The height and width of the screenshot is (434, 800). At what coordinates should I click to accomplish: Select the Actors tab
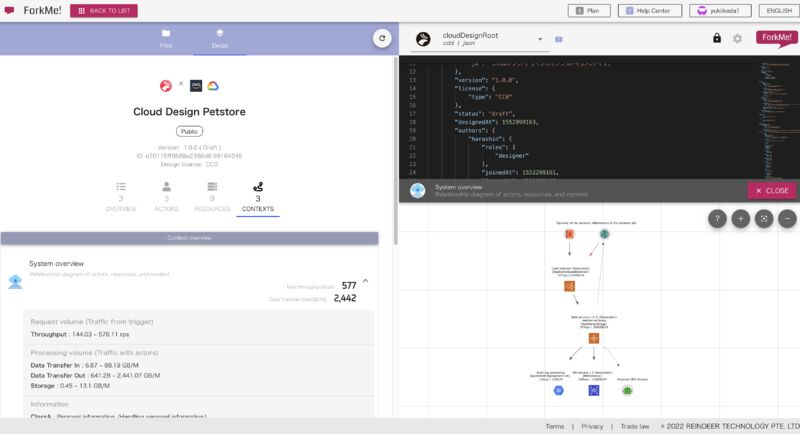(166, 197)
